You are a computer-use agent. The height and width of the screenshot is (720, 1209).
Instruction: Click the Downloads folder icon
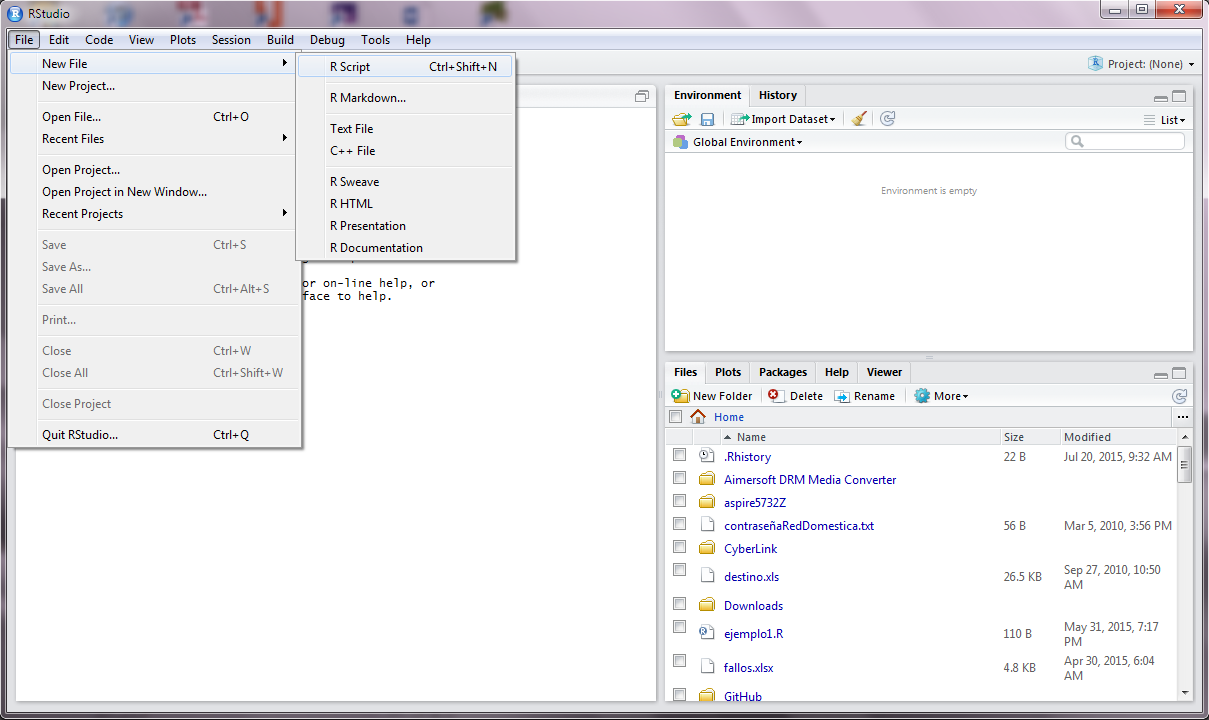pos(707,605)
